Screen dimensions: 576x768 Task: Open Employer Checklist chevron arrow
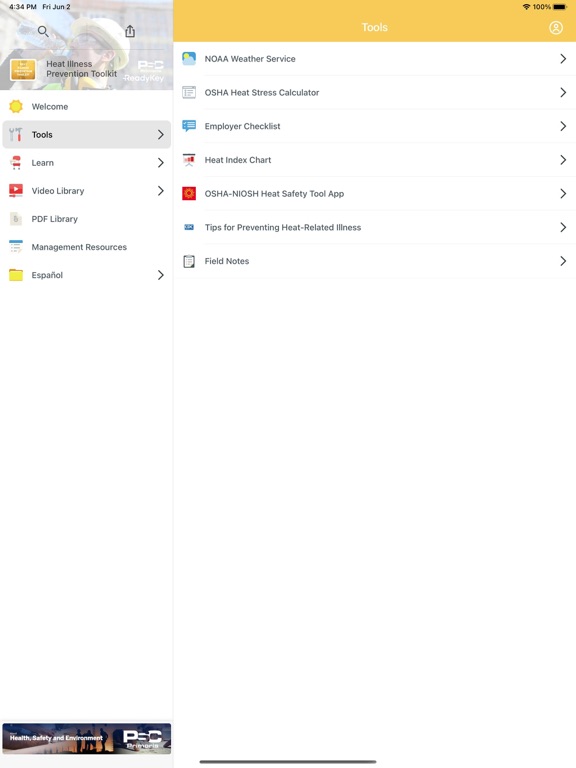pyautogui.click(x=563, y=126)
